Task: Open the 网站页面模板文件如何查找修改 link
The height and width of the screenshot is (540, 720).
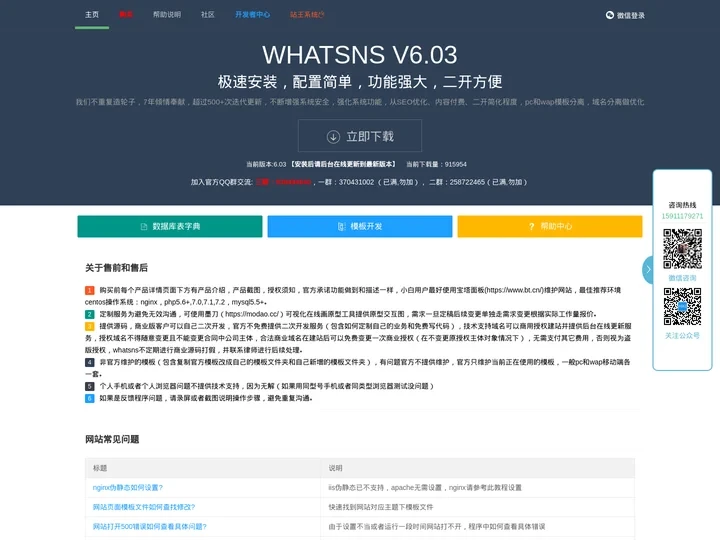Action: [x=144, y=507]
